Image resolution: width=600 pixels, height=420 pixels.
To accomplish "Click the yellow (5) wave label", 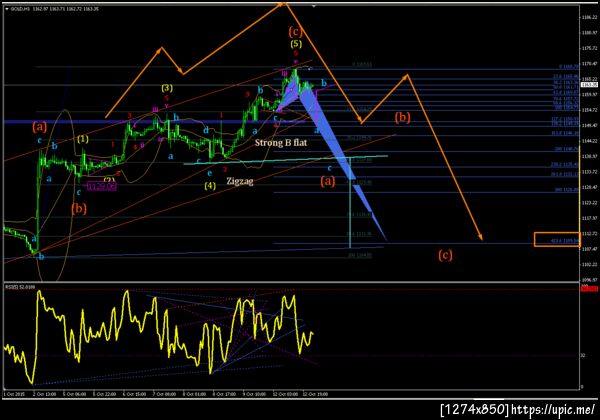I will tap(296, 44).
